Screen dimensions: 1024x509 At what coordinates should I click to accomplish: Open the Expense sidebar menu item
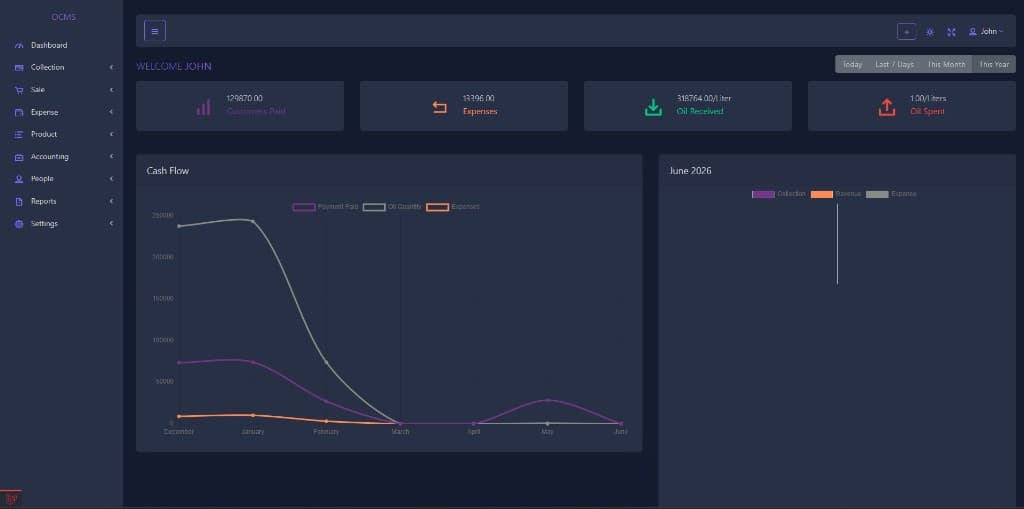pyautogui.click(x=61, y=112)
